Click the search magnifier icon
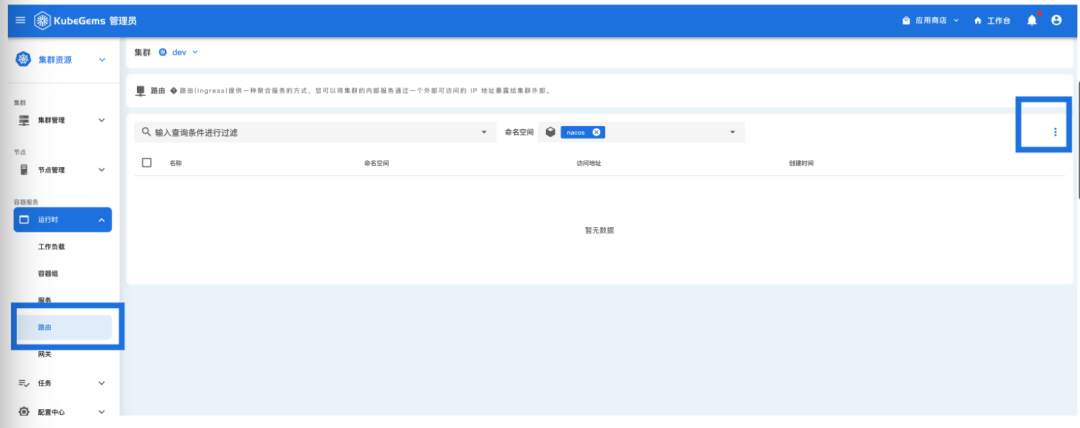Image resolution: width=1080 pixels, height=428 pixels. pyautogui.click(x=146, y=132)
